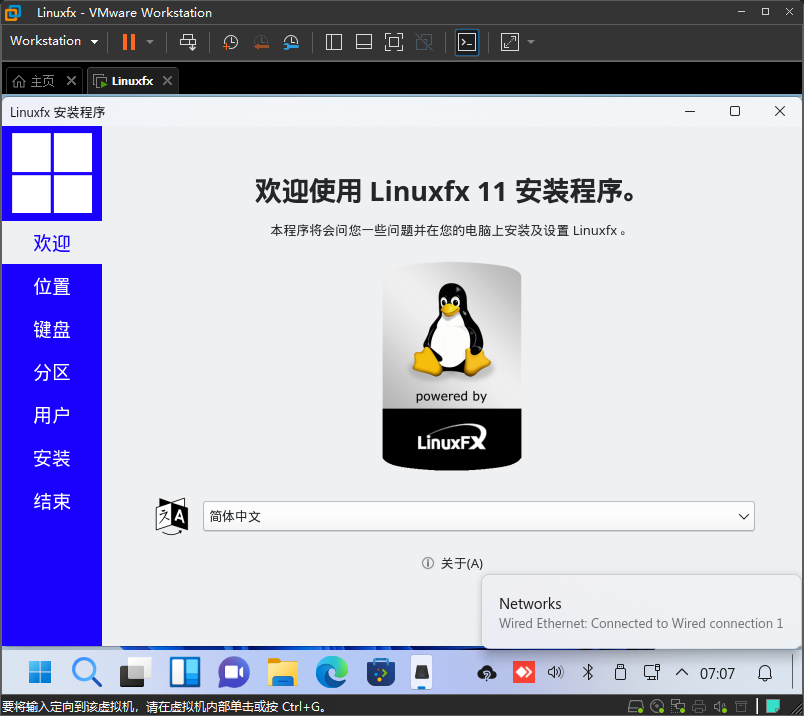The image size is (804, 716).
Task: Open Microsoft Edge from the taskbar
Action: point(330,672)
